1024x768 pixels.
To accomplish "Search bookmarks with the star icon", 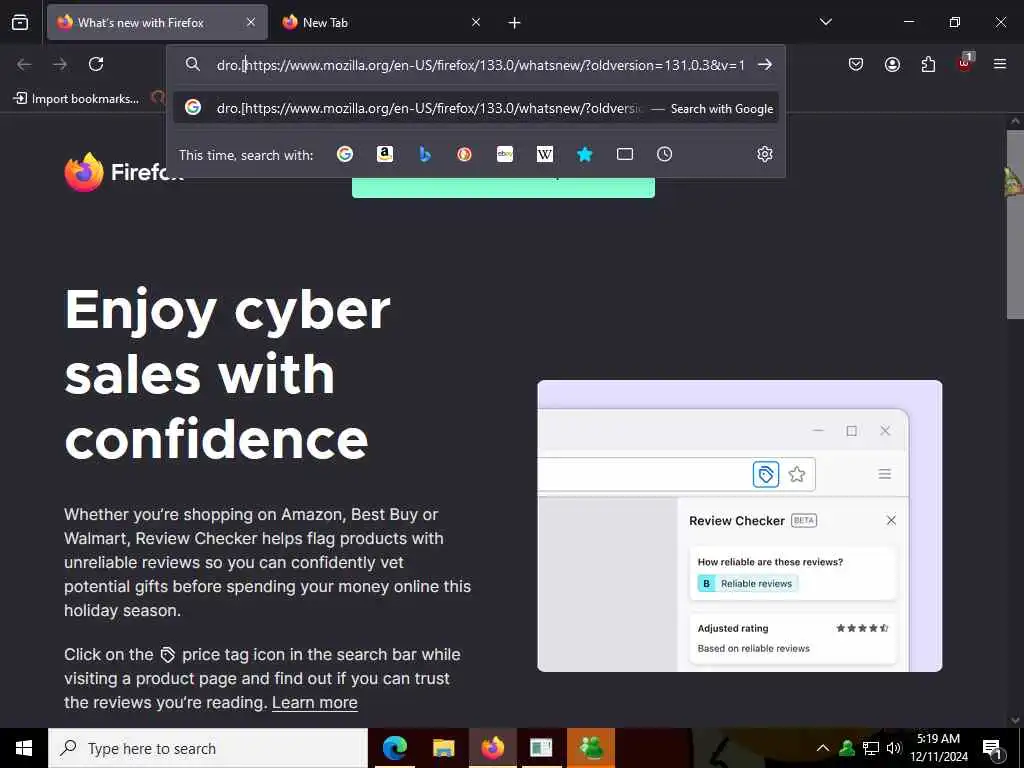I will pyautogui.click(x=584, y=154).
